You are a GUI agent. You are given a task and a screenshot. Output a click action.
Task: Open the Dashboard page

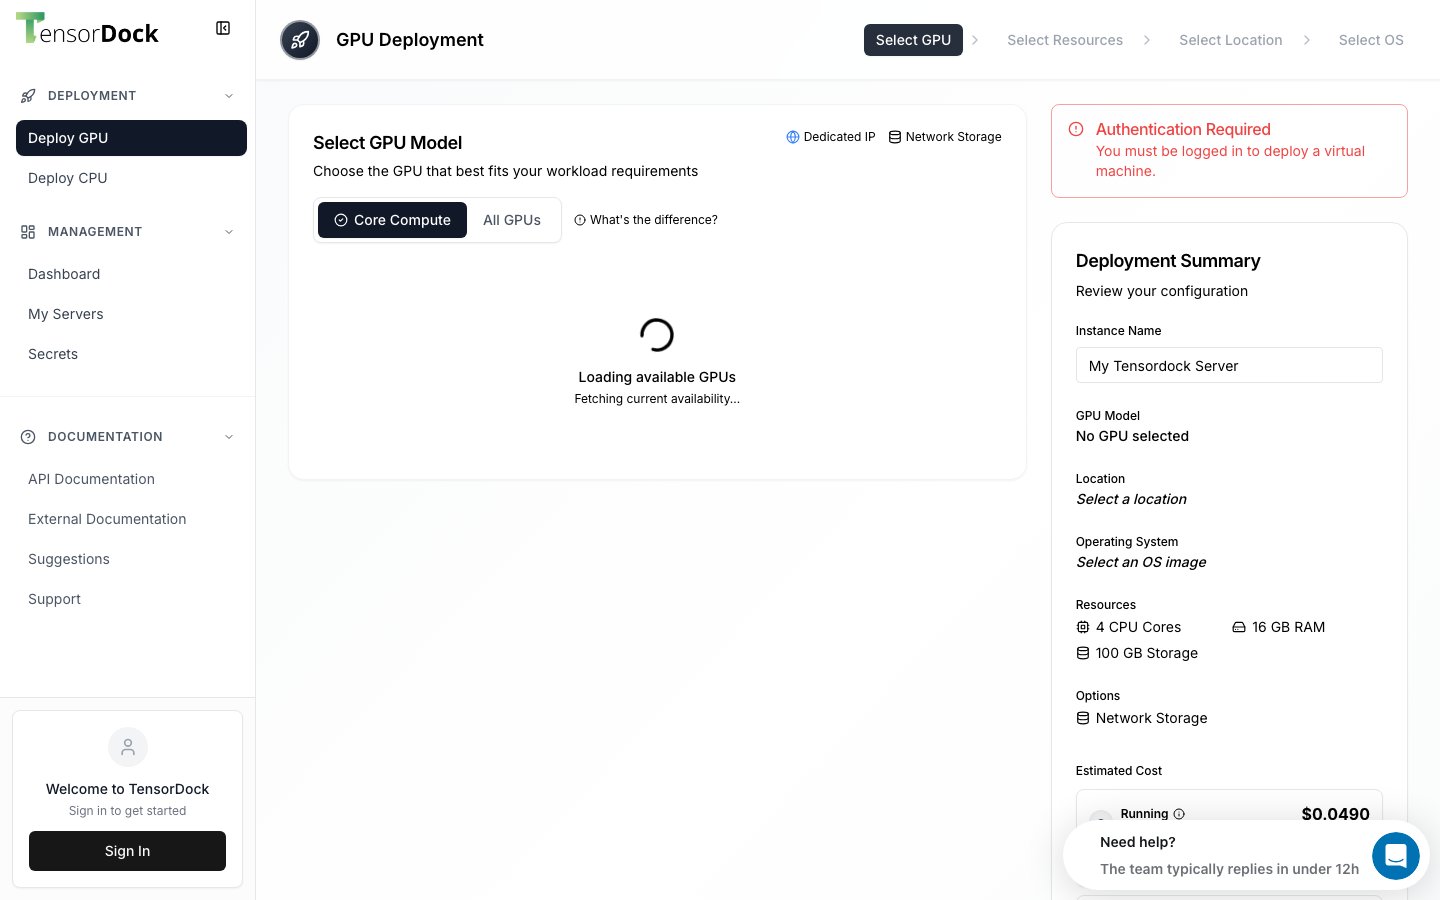click(131, 274)
